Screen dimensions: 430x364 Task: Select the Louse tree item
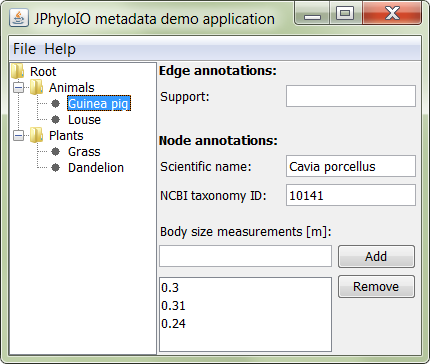pos(84,120)
